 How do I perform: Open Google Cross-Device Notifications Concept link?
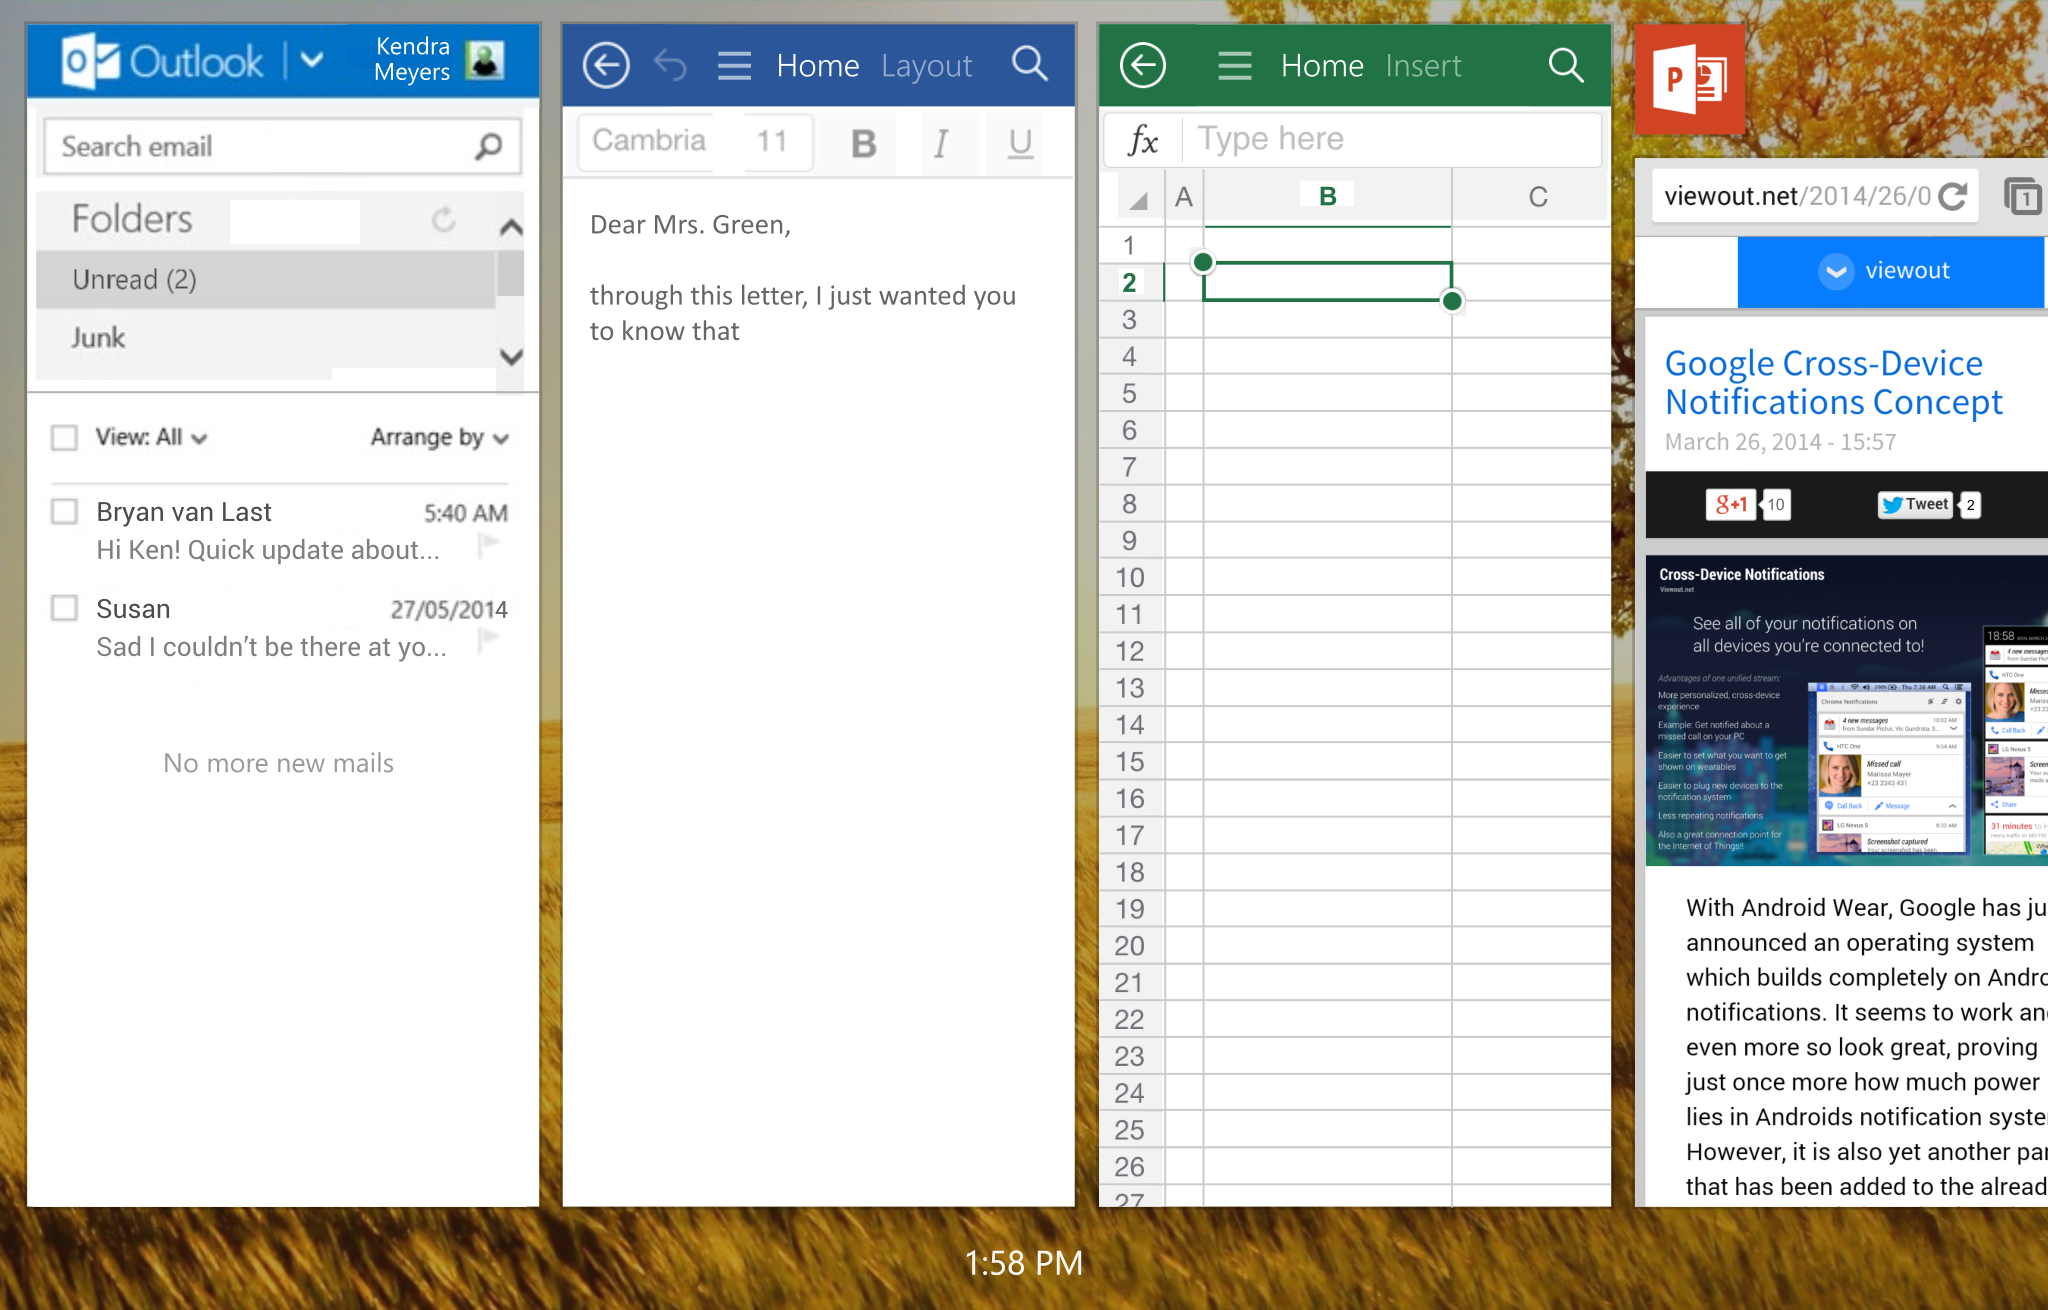(1833, 382)
